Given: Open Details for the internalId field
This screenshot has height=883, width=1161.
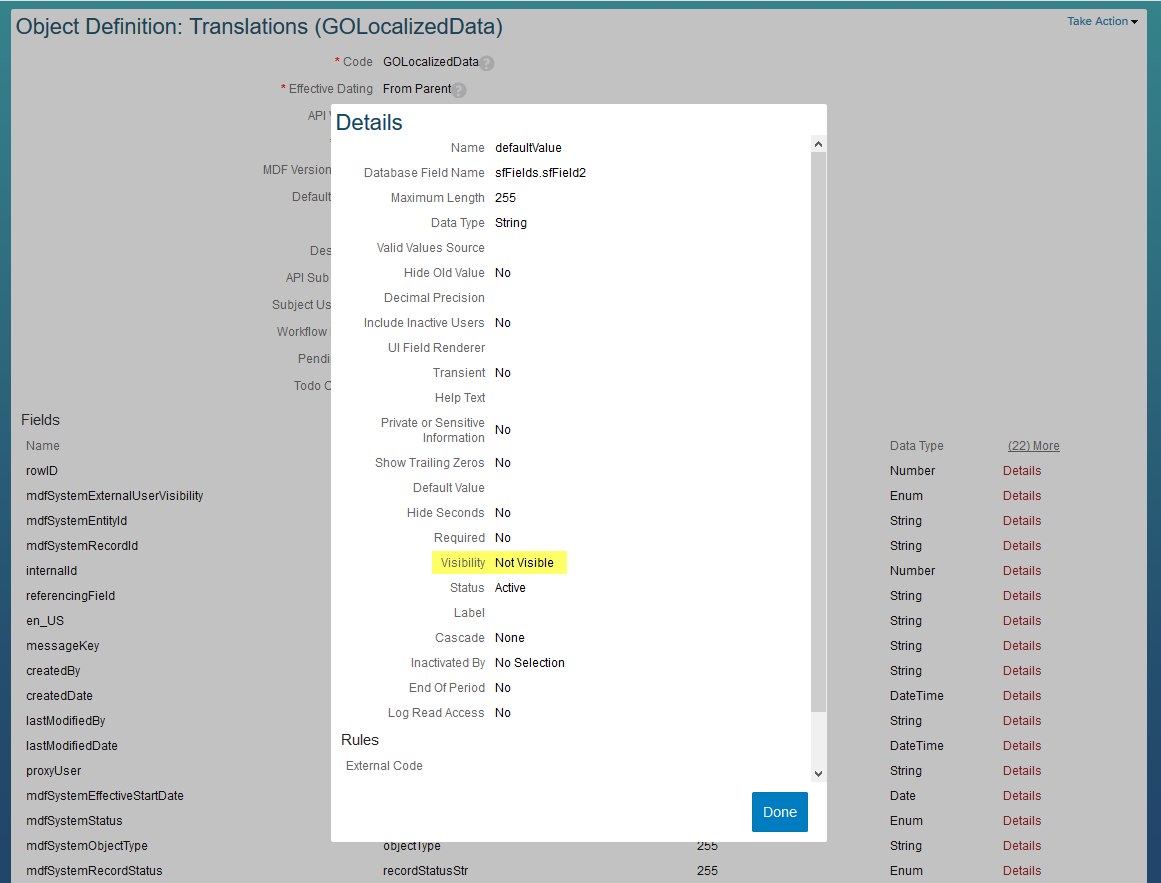Looking at the screenshot, I should pyautogui.click(x=1022, y=571).
